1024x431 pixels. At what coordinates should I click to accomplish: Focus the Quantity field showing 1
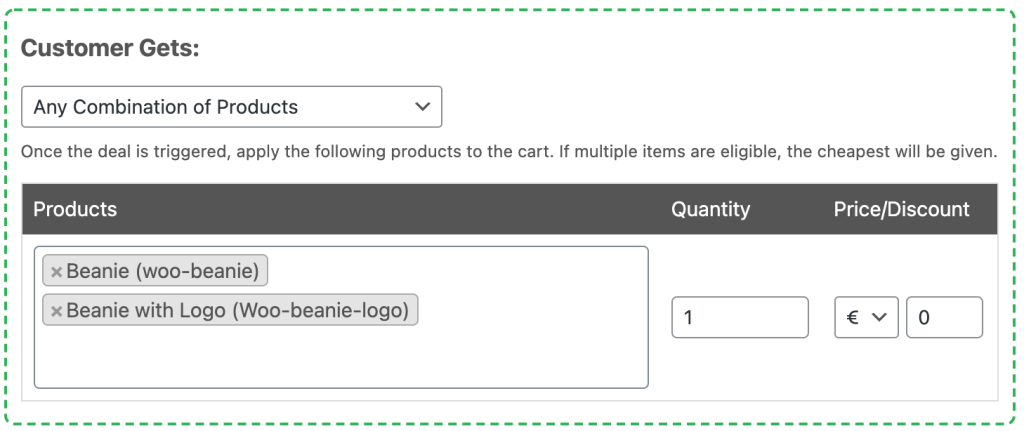[x=740, y=317]
